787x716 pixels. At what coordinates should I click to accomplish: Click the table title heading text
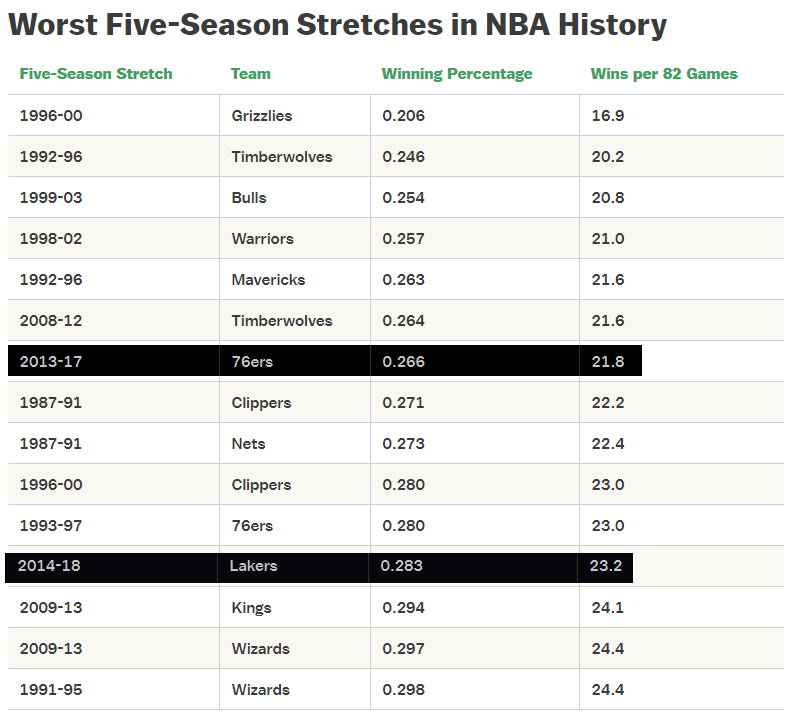click(338, 25)
